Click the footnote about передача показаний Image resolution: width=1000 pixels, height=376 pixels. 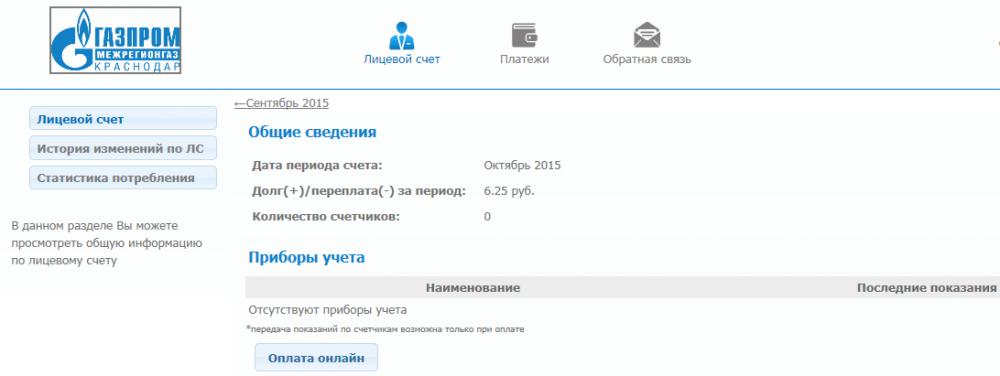pyautogui.click(x=385, y=329)
